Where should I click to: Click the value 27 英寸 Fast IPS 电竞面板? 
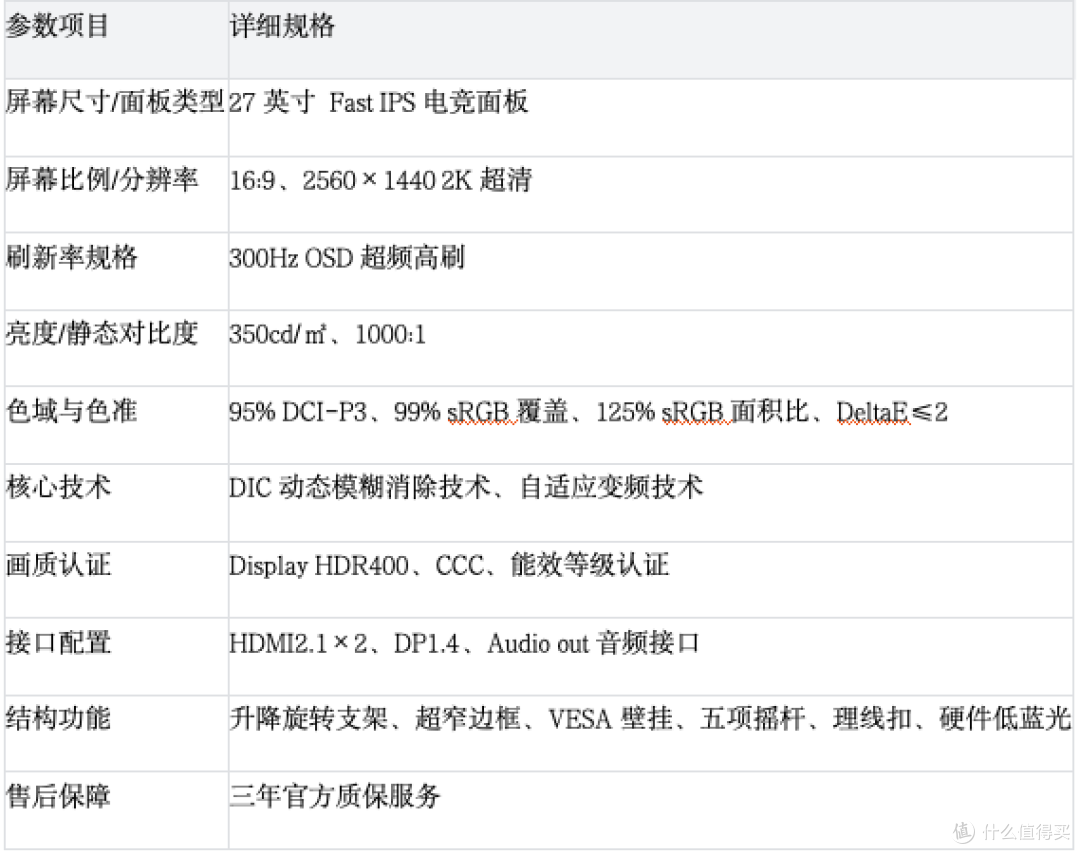(378, 103)
